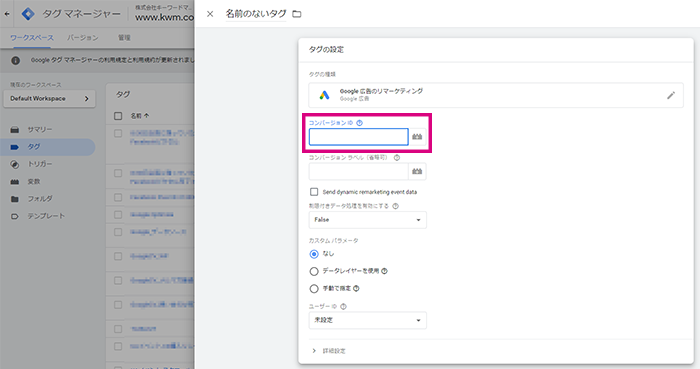Screen dimensions: 700x369
Task: Focus the Conversion Label input field
Action: click(358, 171)
